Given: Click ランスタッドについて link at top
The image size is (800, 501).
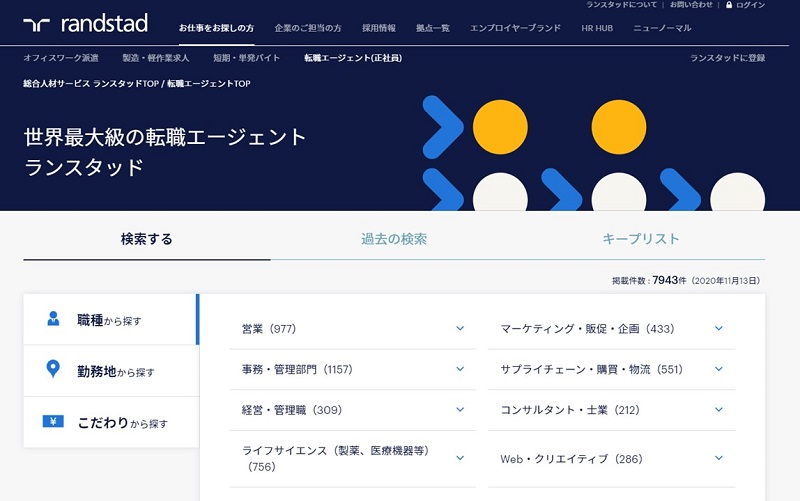Looking at the screenshot, I should 621,5.
